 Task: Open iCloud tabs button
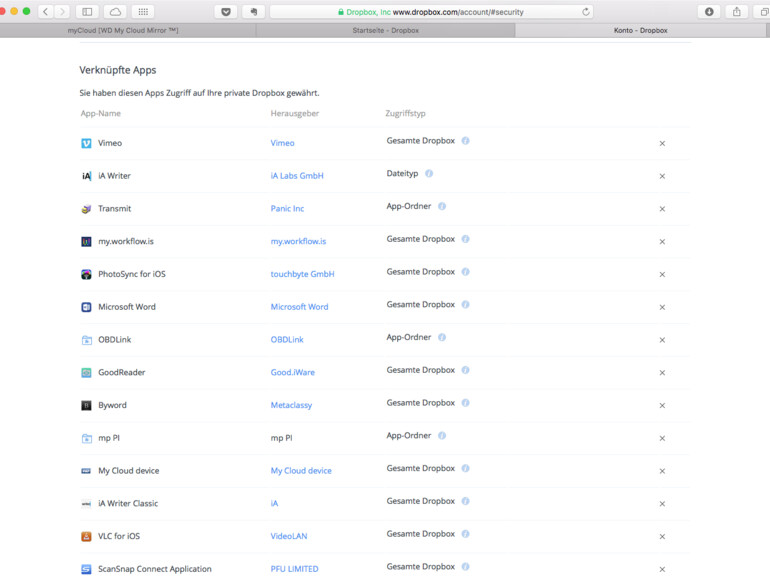[x=115, y=12]
